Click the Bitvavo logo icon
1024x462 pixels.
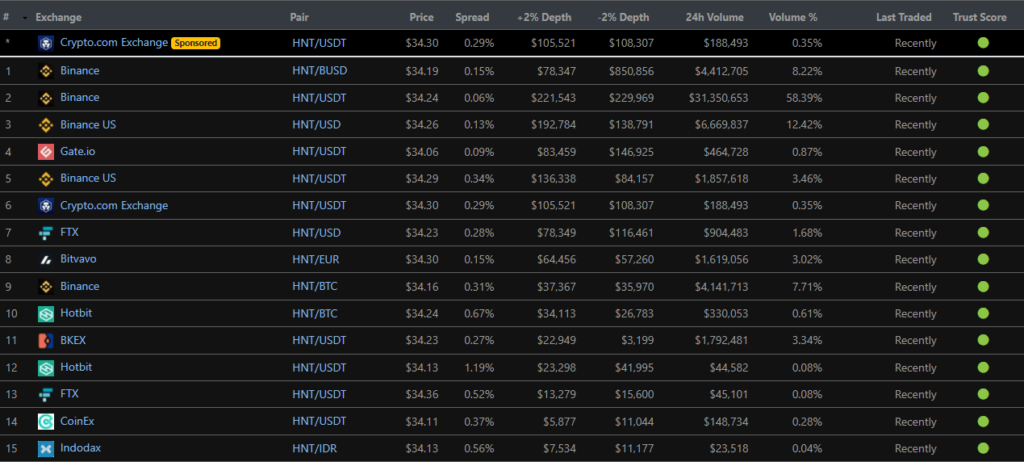click(46, 260)
